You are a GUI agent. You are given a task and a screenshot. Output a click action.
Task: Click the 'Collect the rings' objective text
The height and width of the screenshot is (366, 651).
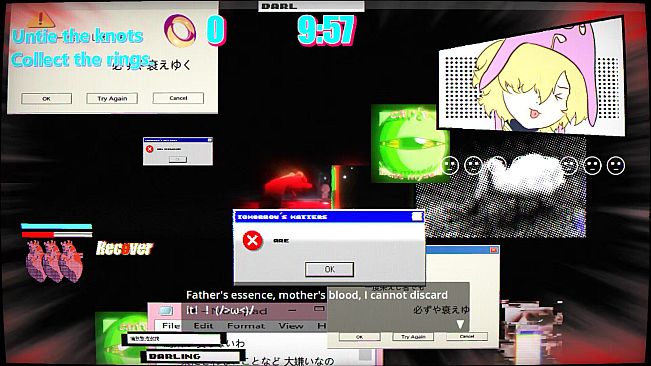click(81, 60)
